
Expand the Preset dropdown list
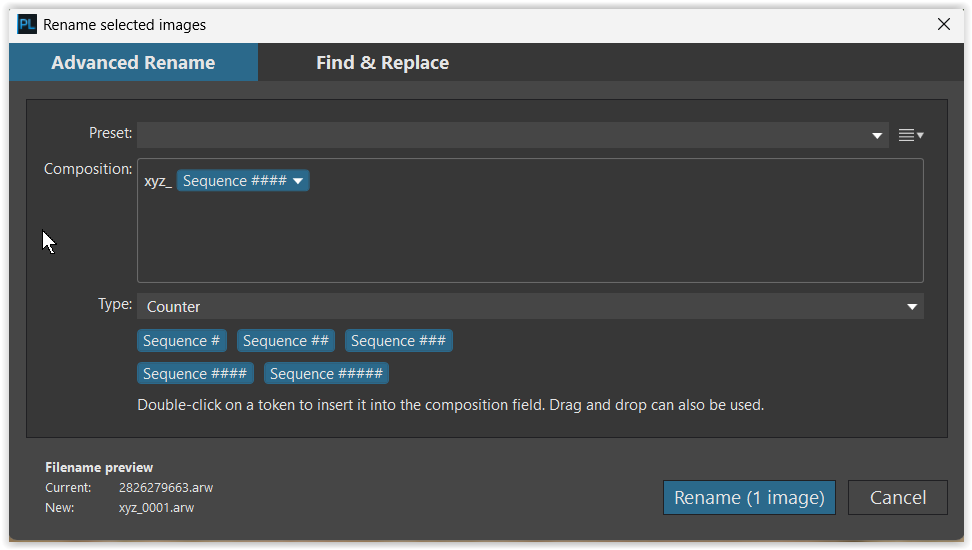[877, 135]
